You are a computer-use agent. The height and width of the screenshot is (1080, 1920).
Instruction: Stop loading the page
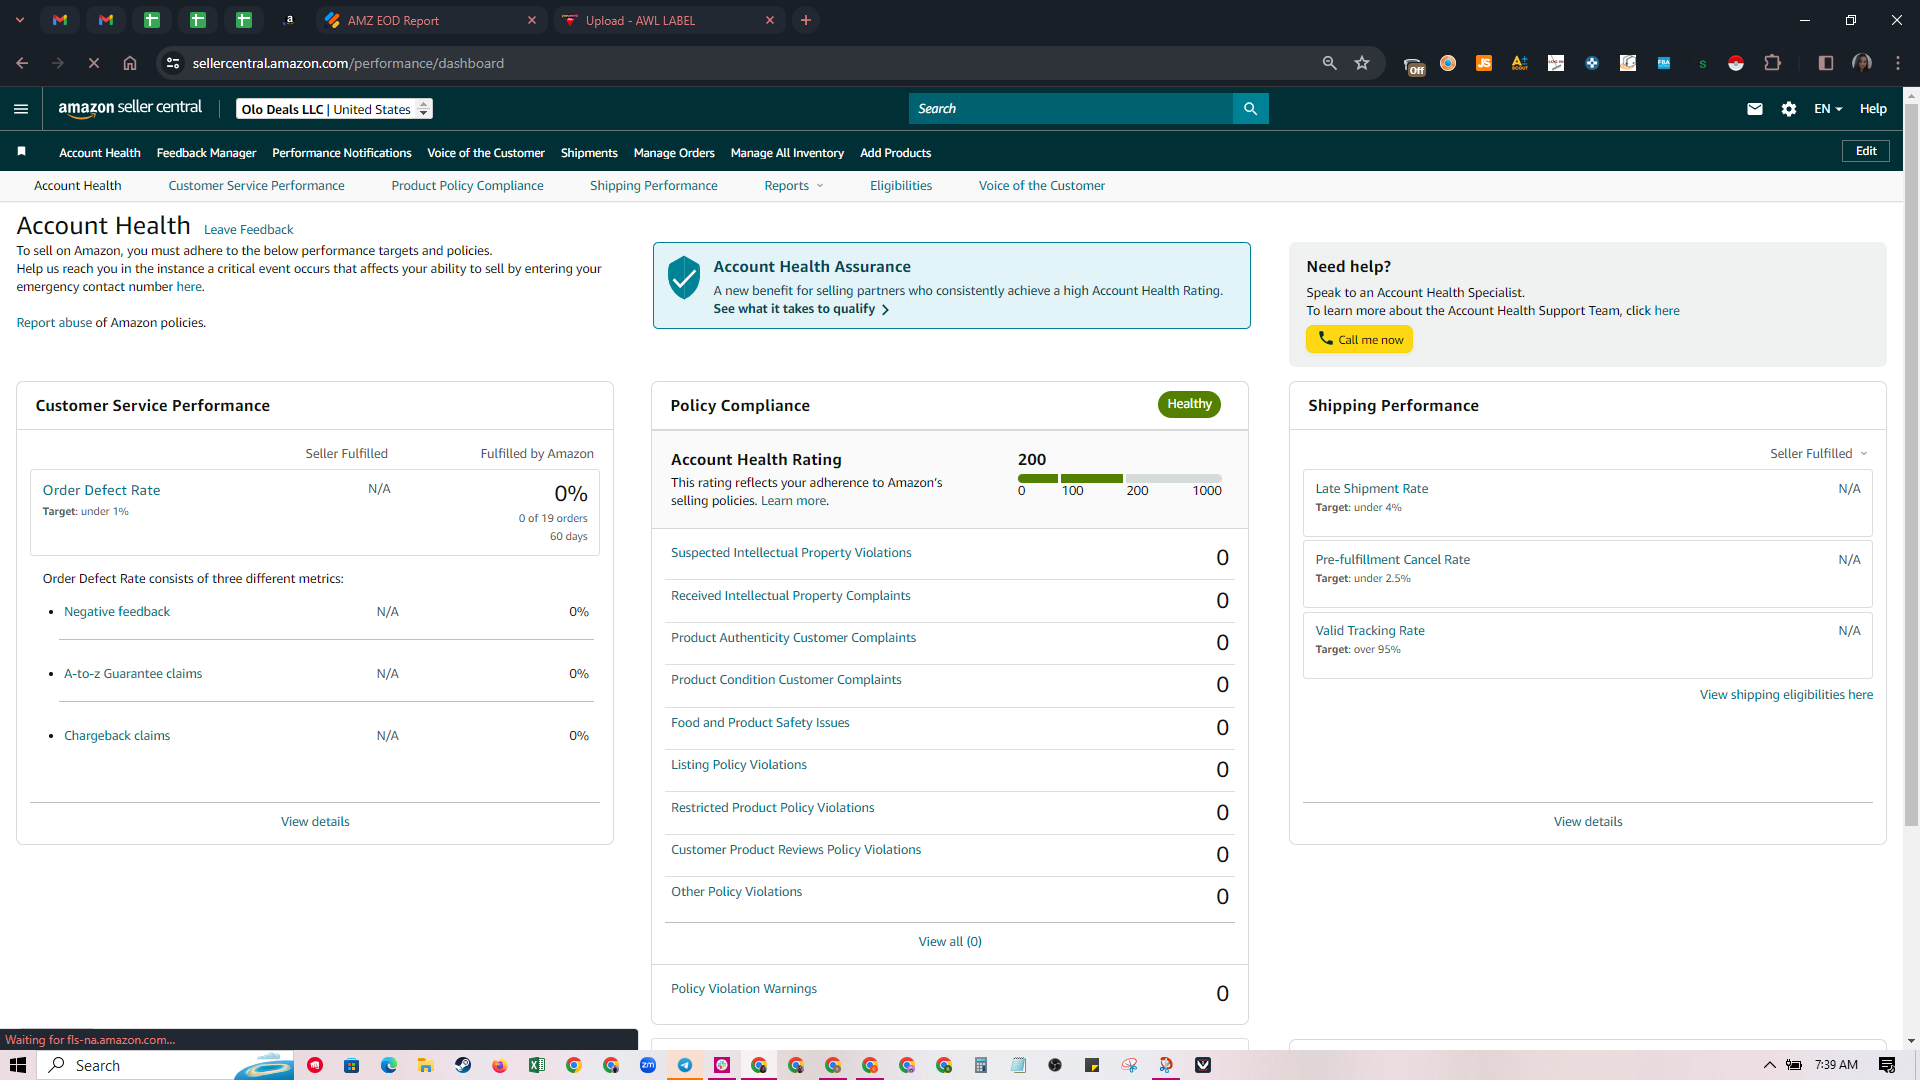93,63
